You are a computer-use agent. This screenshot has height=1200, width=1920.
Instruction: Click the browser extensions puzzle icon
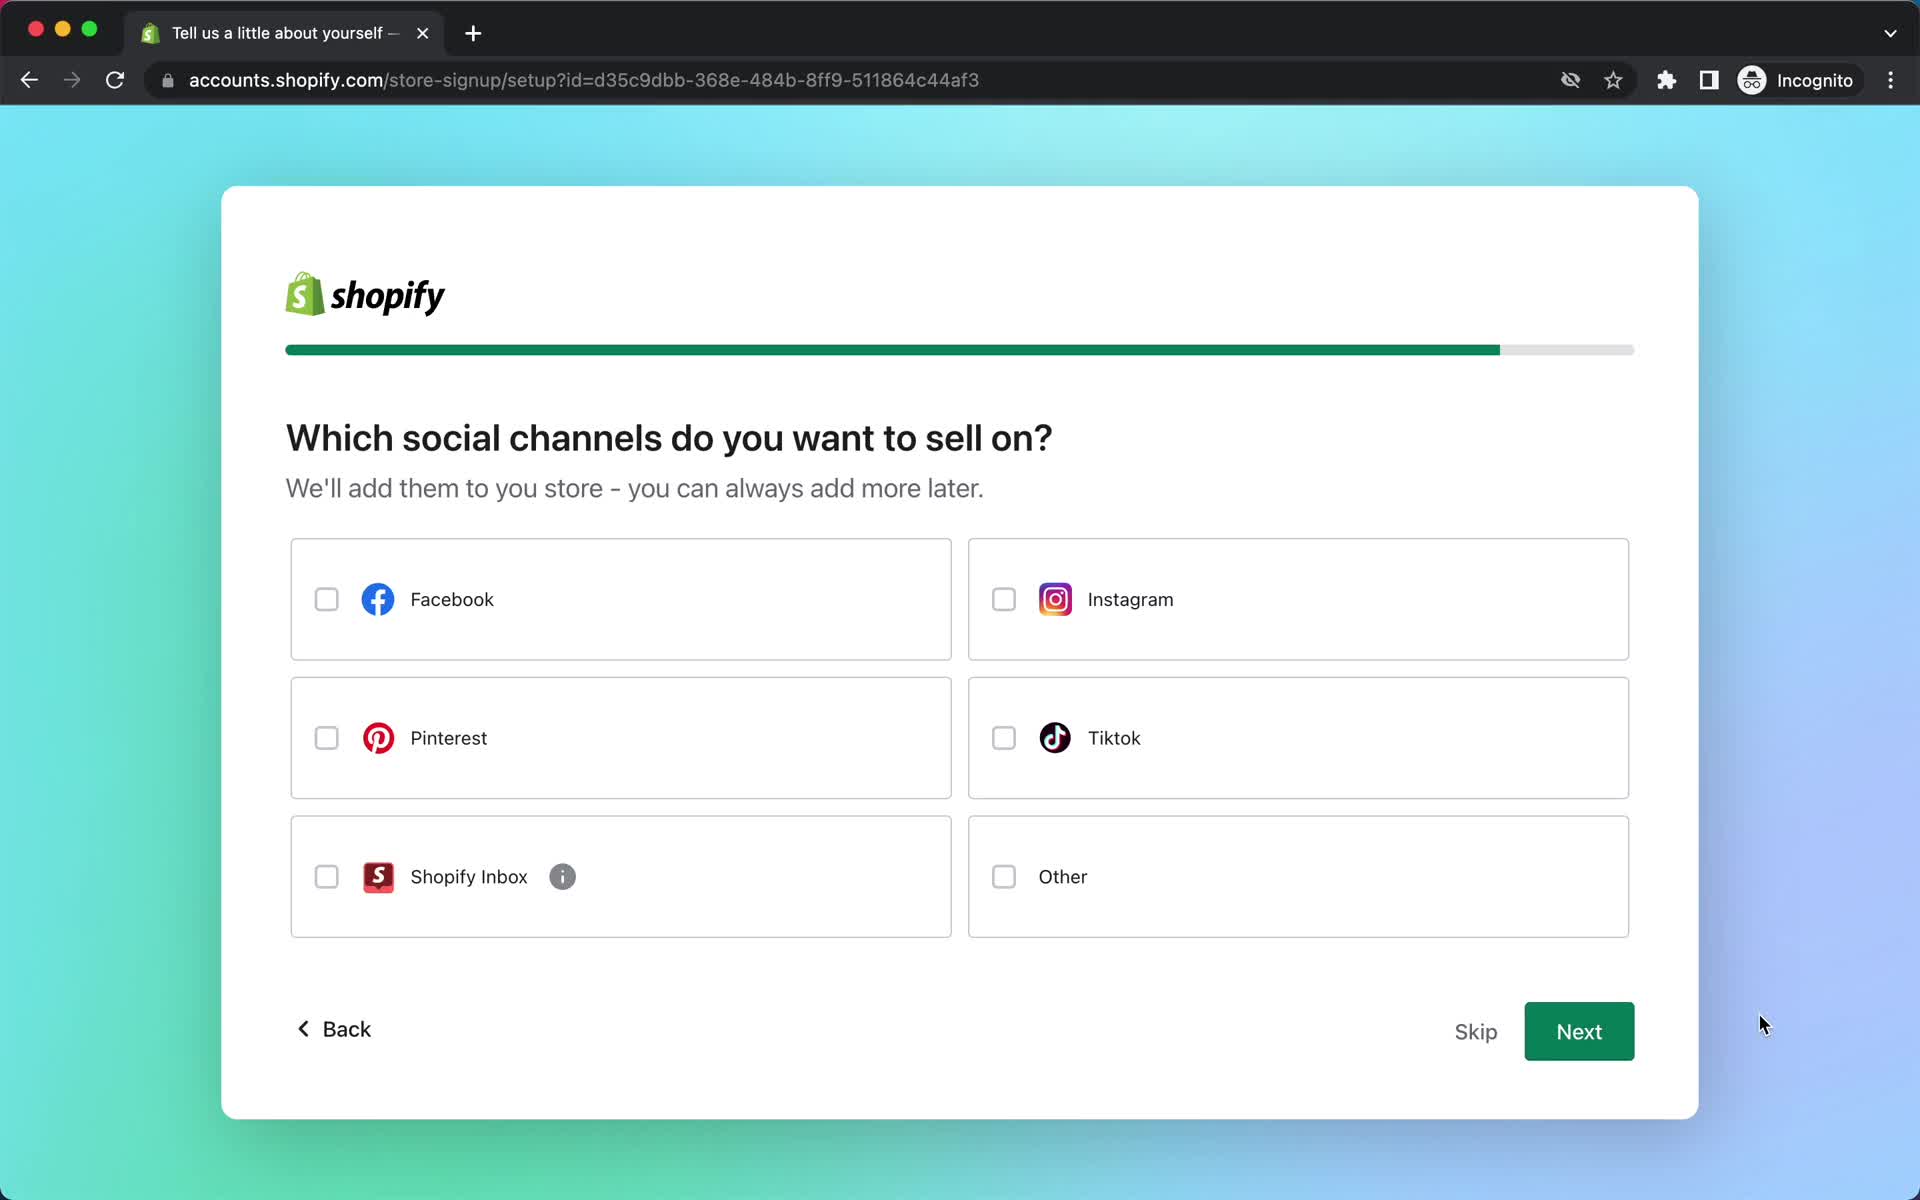click(1666, 80)
